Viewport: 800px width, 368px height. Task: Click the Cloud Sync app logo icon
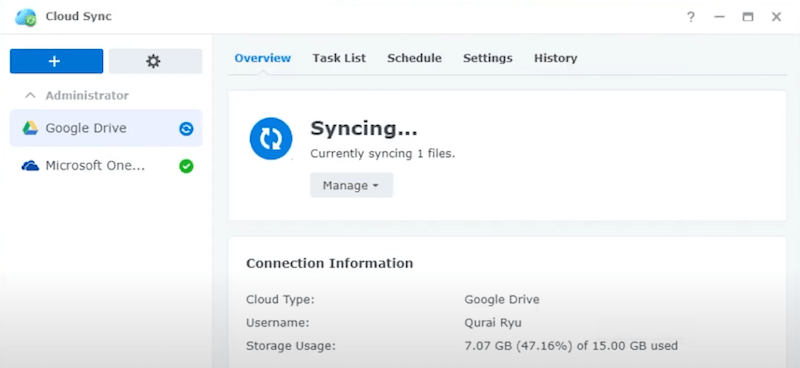(x=26, y=17)
